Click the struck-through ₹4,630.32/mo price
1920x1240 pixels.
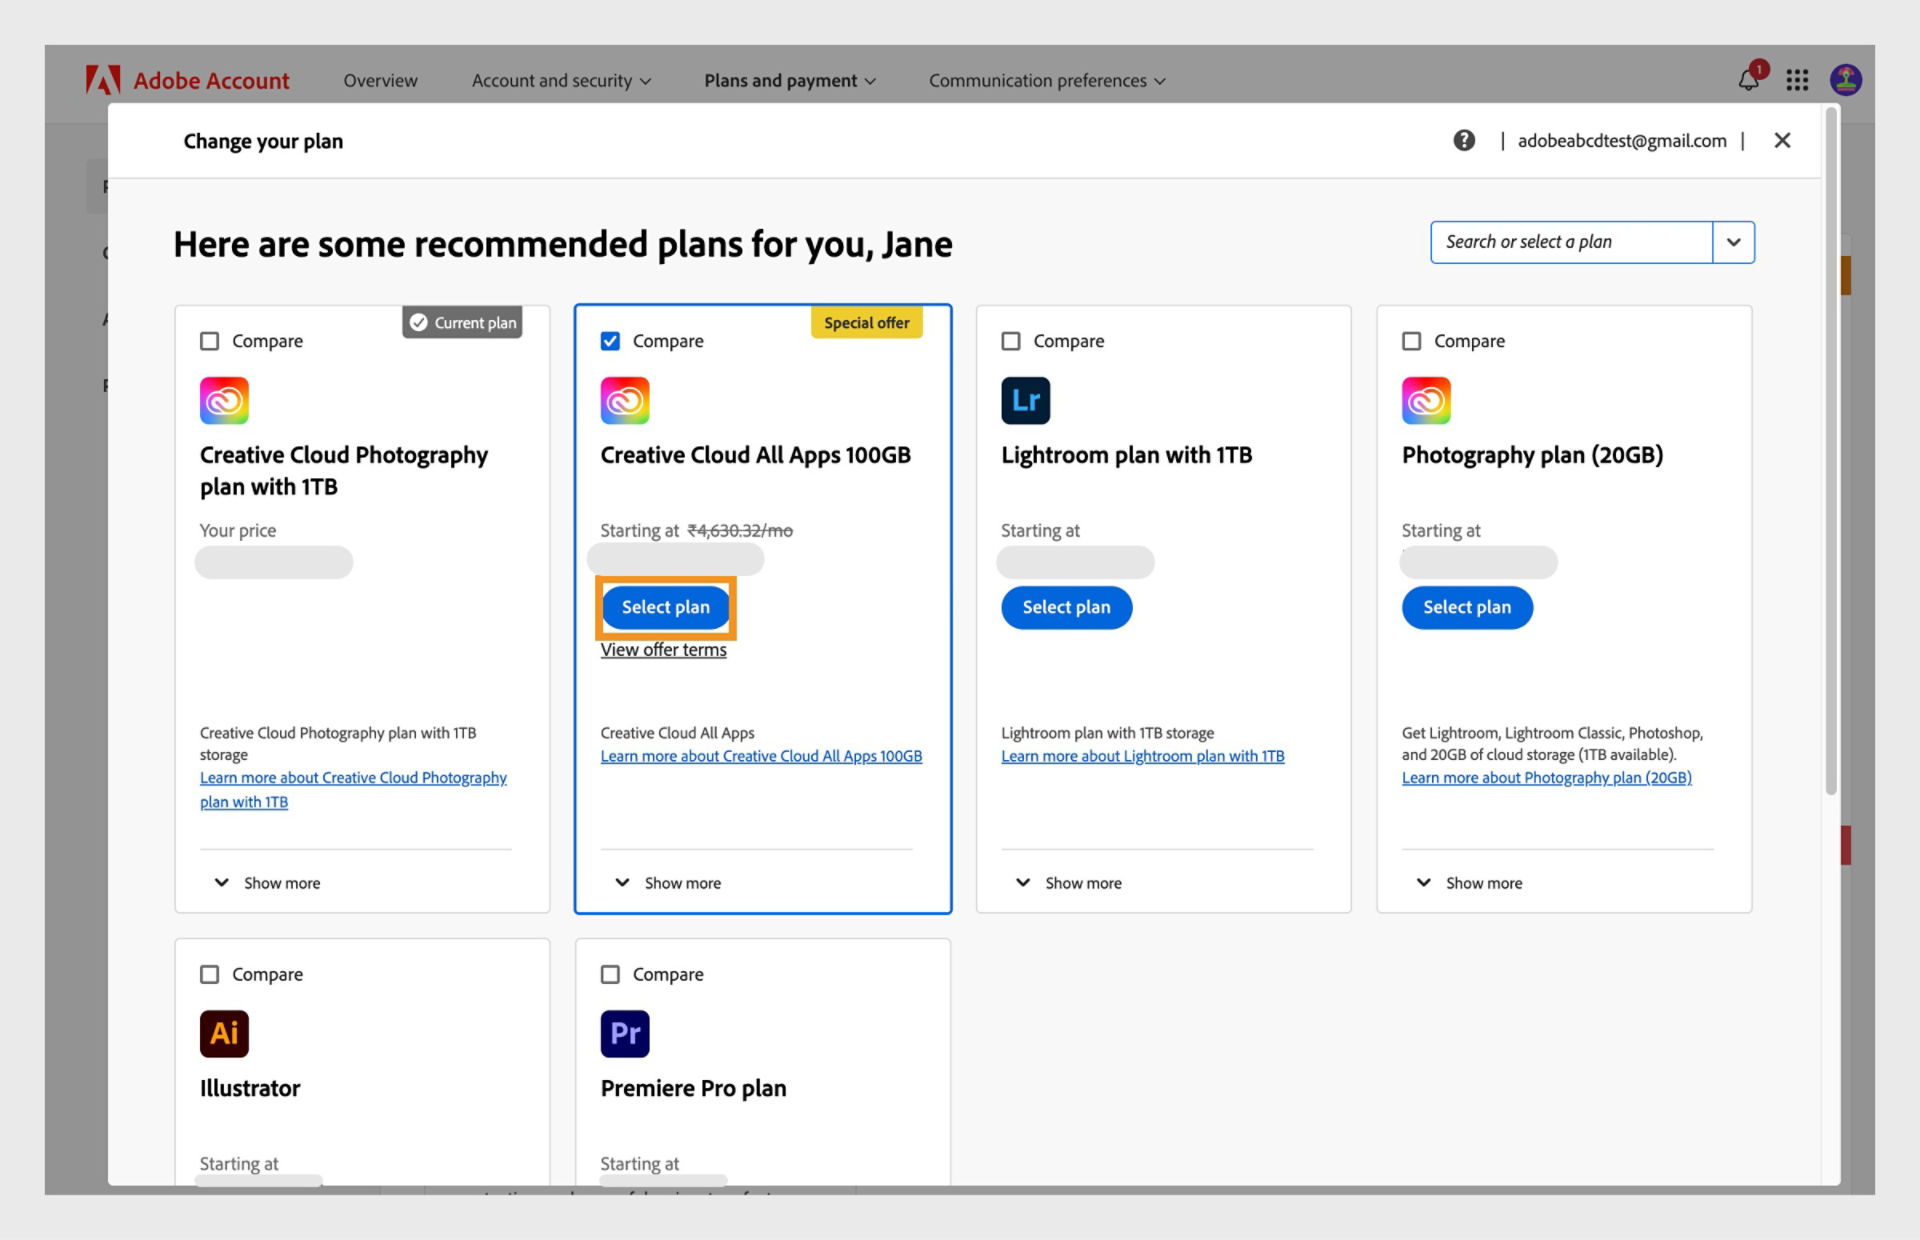740,531
